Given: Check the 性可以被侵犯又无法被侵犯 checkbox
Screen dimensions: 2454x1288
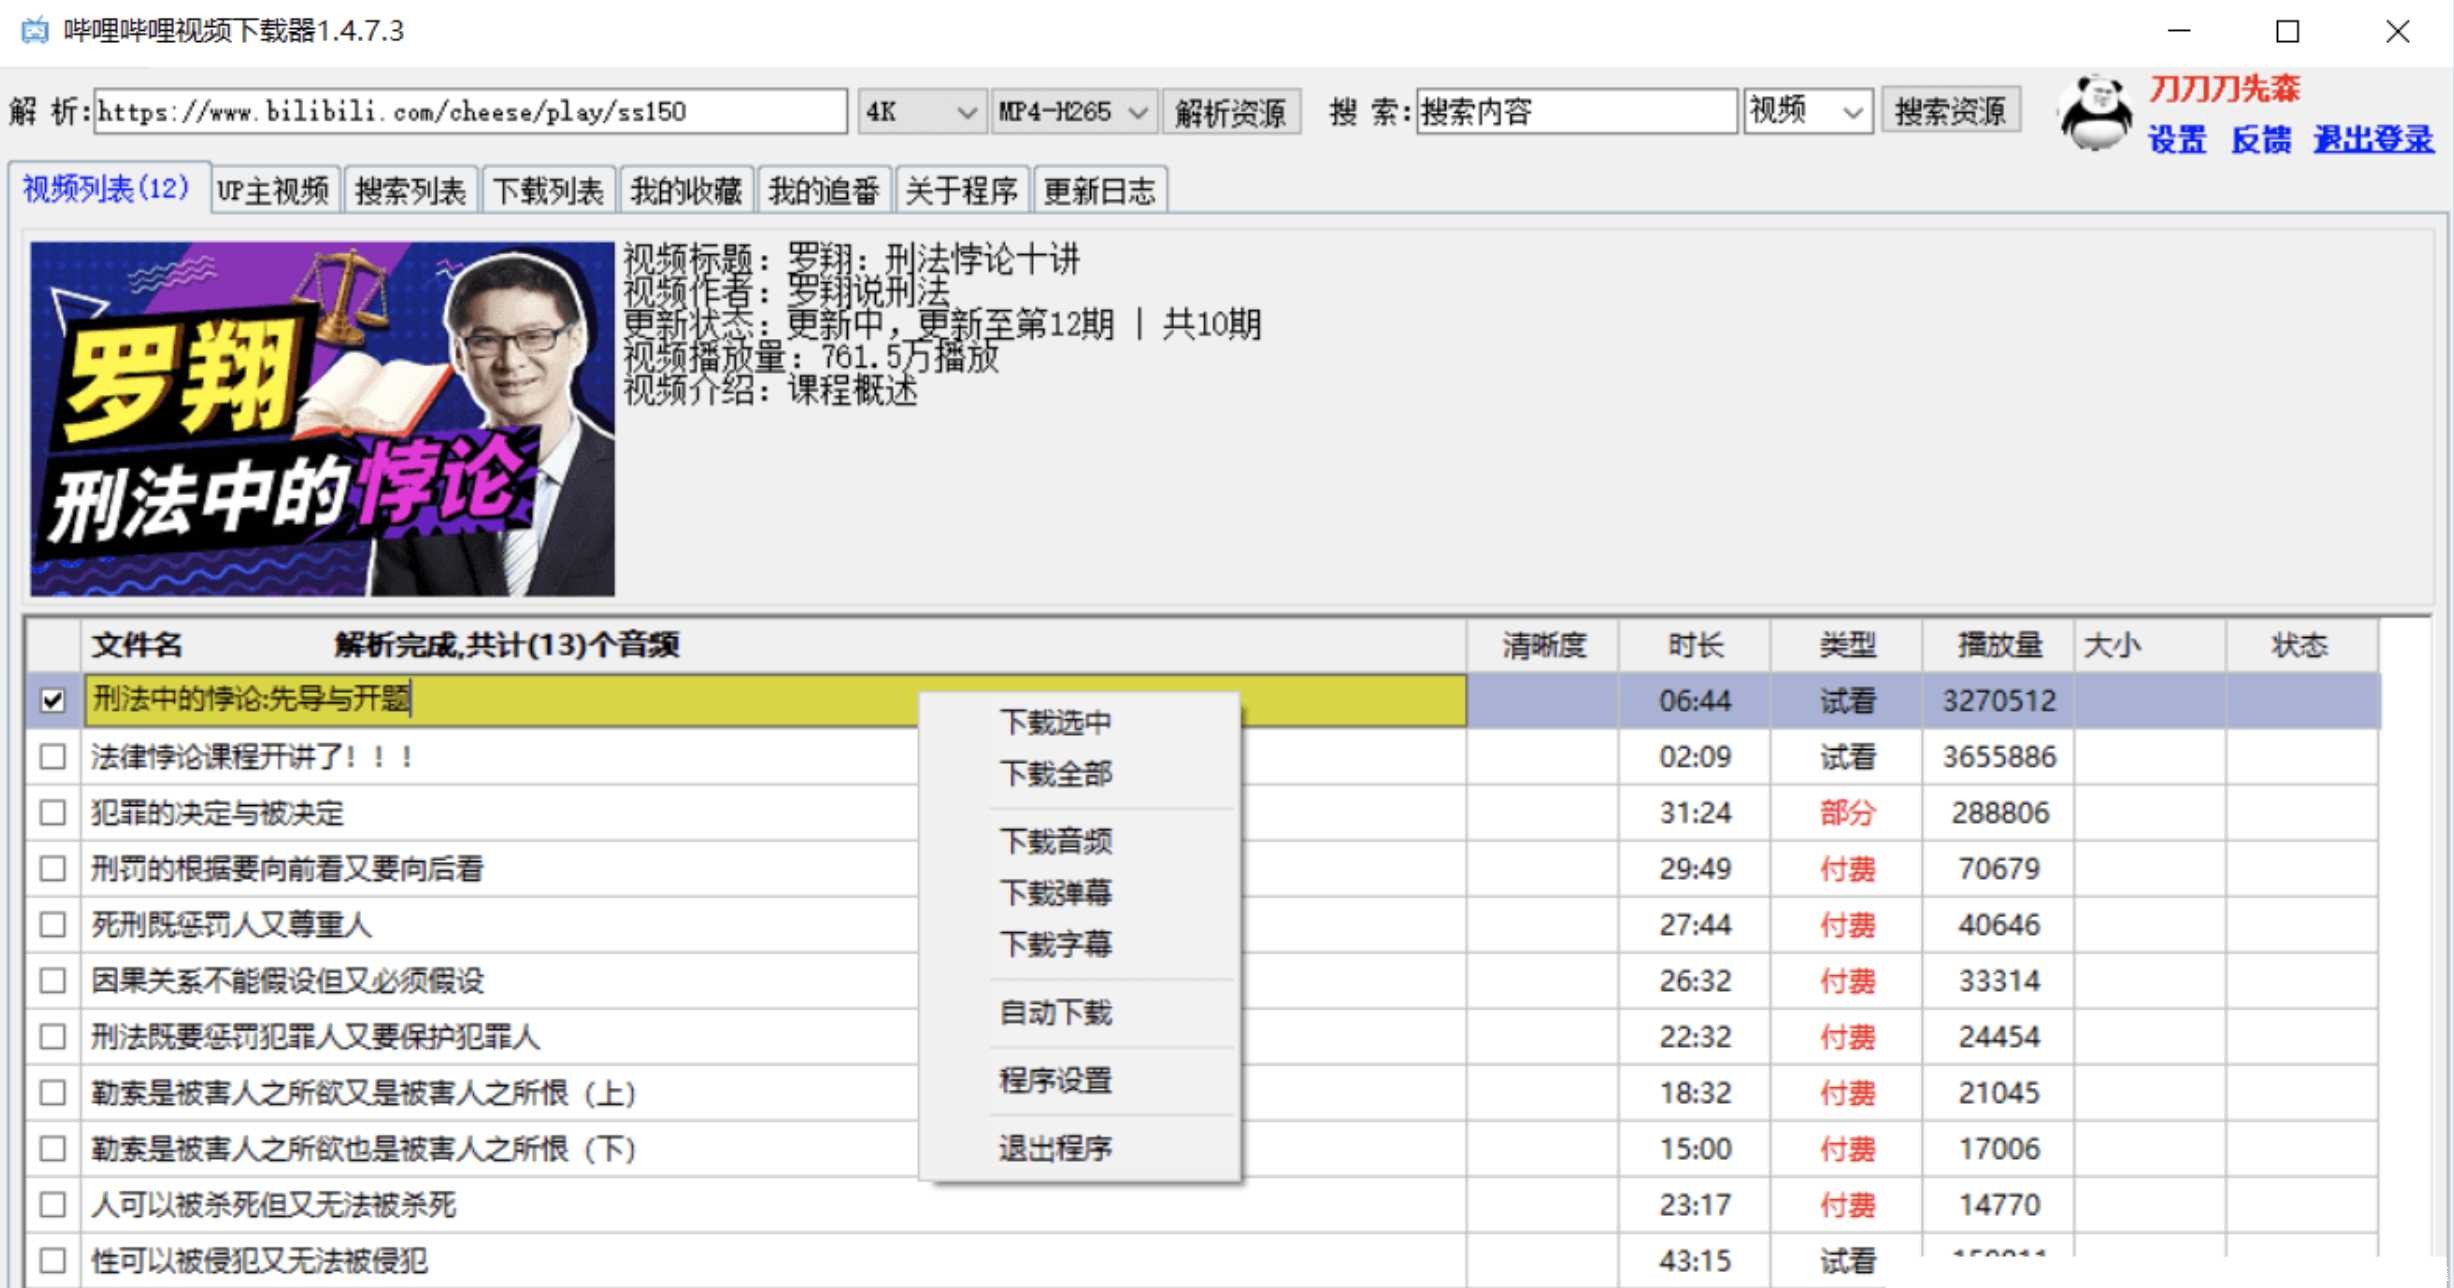Looking at the screenshot, I should (x=53, y=1260).
